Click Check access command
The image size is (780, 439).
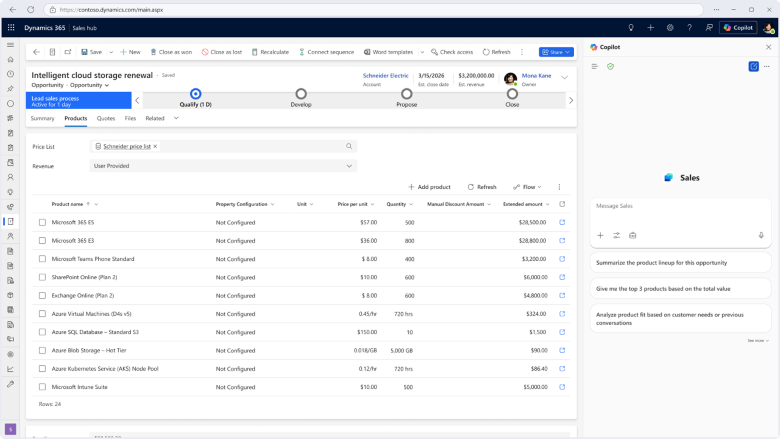click(x=452, y=52)
